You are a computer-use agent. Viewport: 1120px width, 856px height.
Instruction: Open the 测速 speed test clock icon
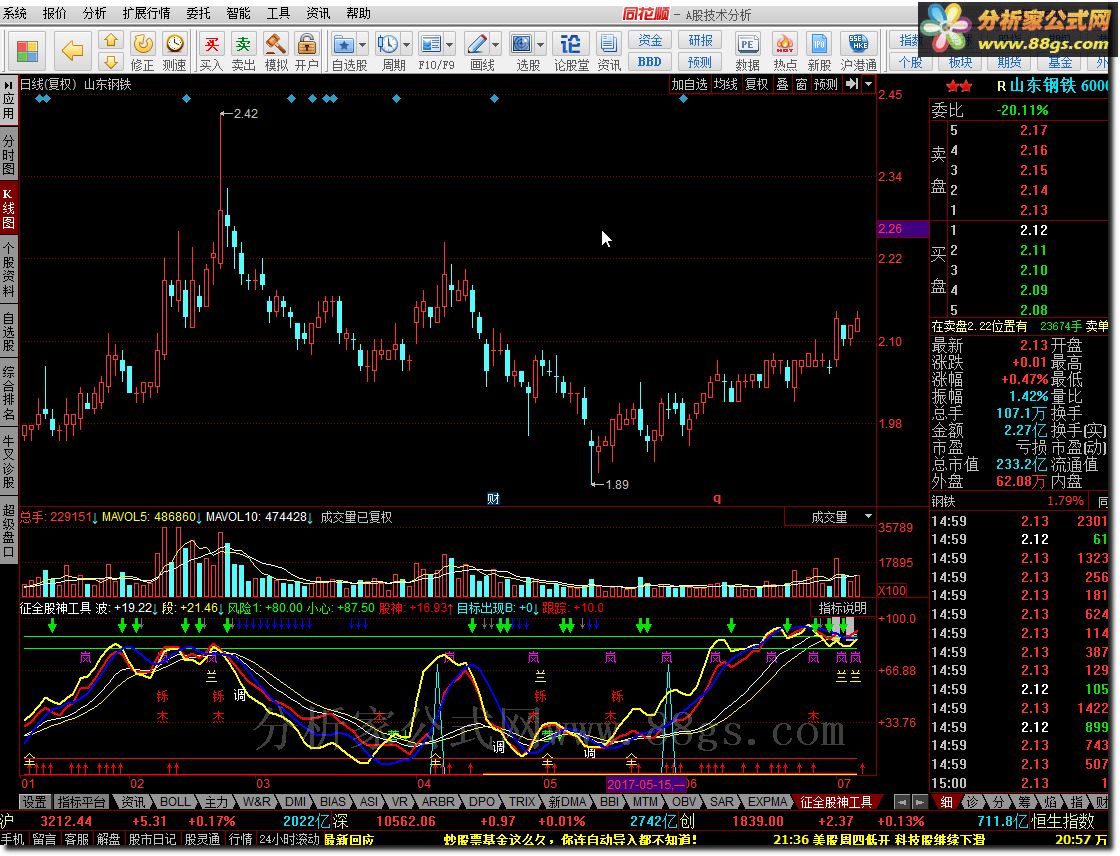(175, 44)
